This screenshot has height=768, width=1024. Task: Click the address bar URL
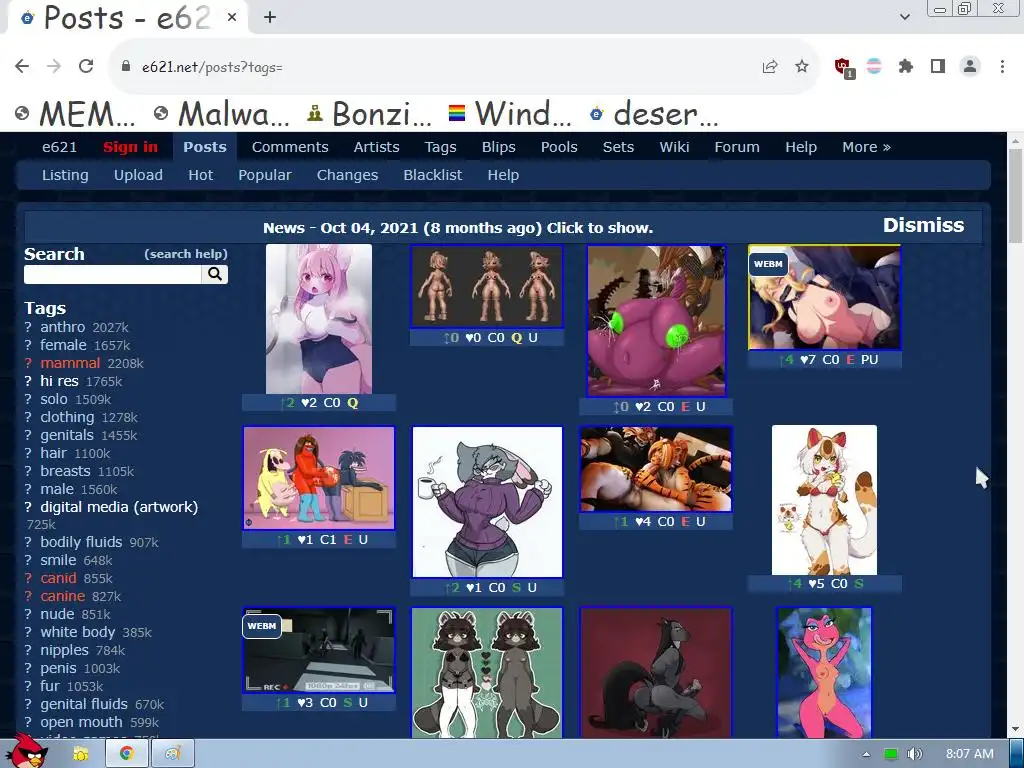point(212,67)
